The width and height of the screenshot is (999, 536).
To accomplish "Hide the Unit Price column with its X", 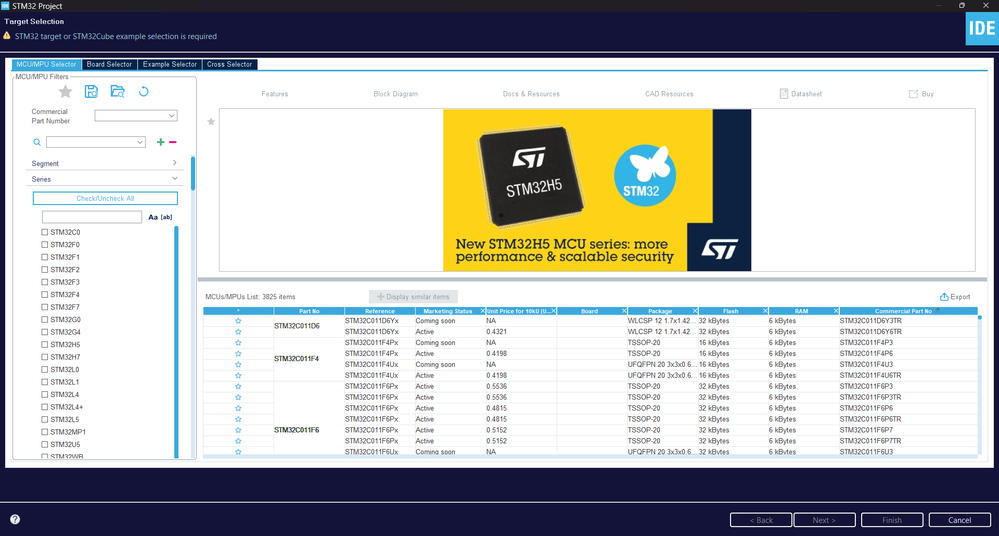I will (553, 311).
